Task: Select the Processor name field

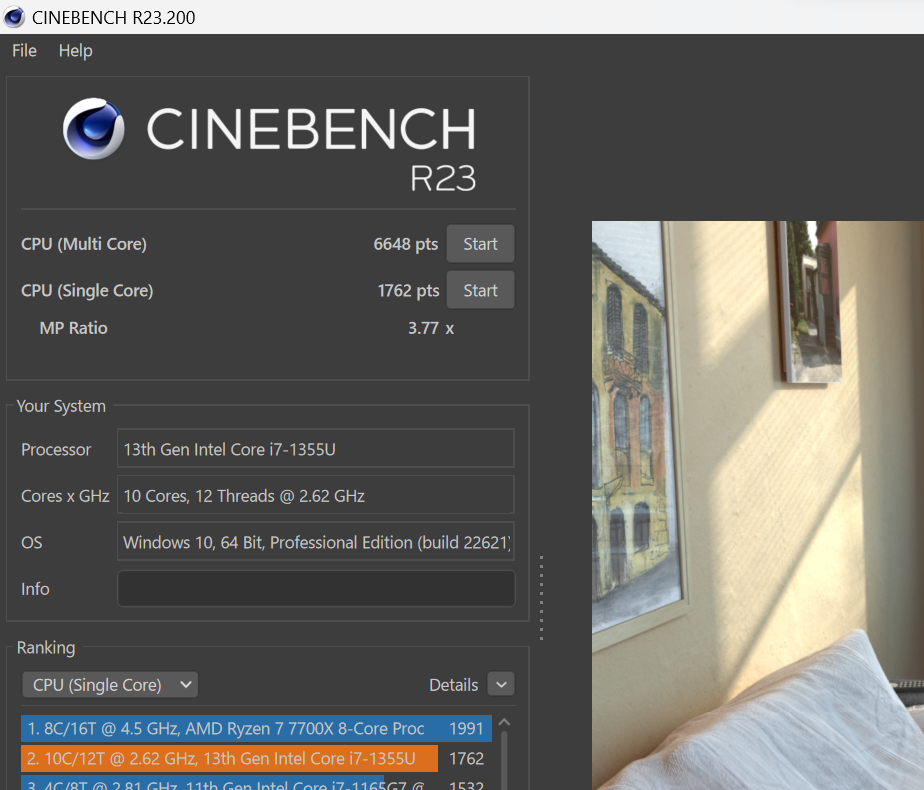Action: pyautogui.click(x=316, y=449)
